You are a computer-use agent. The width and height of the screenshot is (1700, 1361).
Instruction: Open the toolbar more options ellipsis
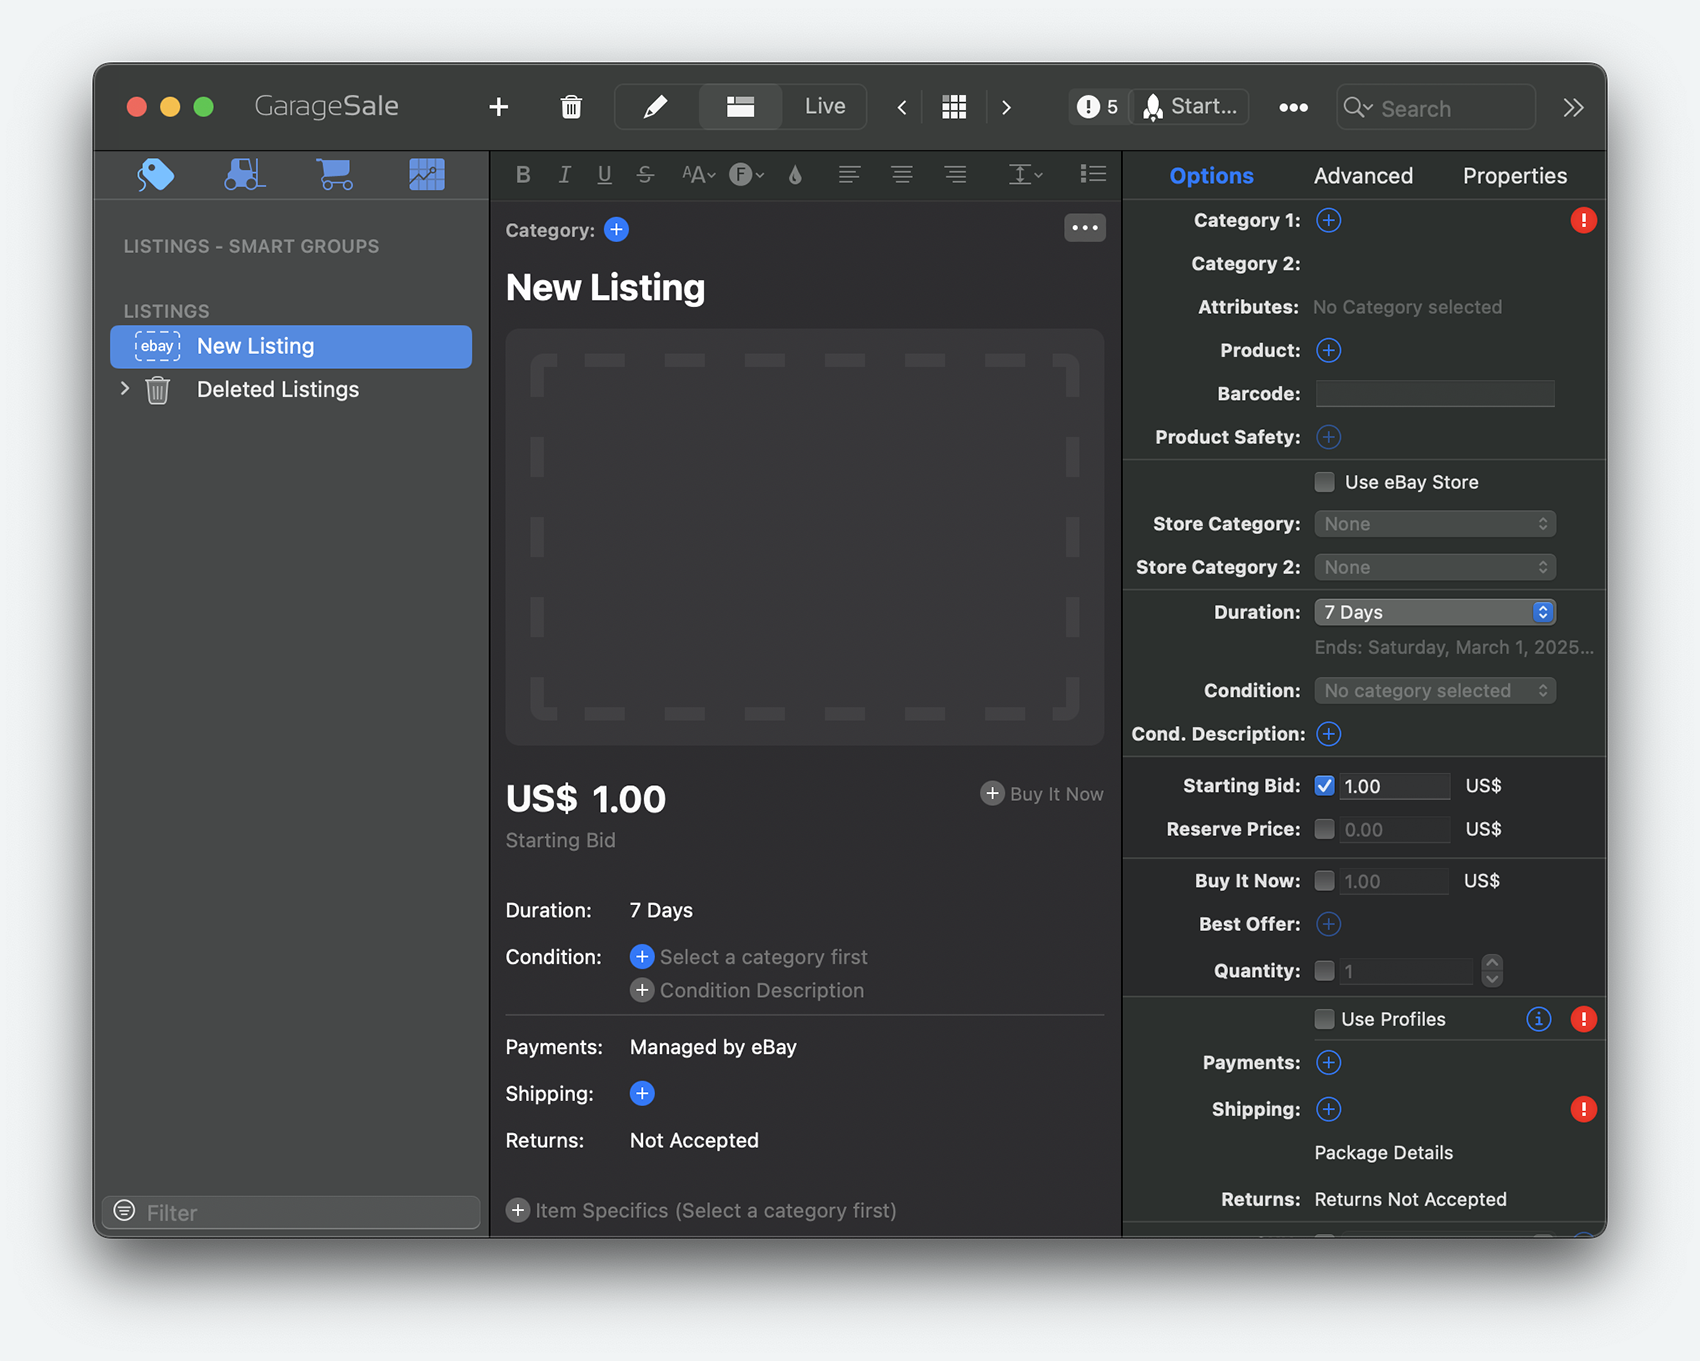[1293, 107]
